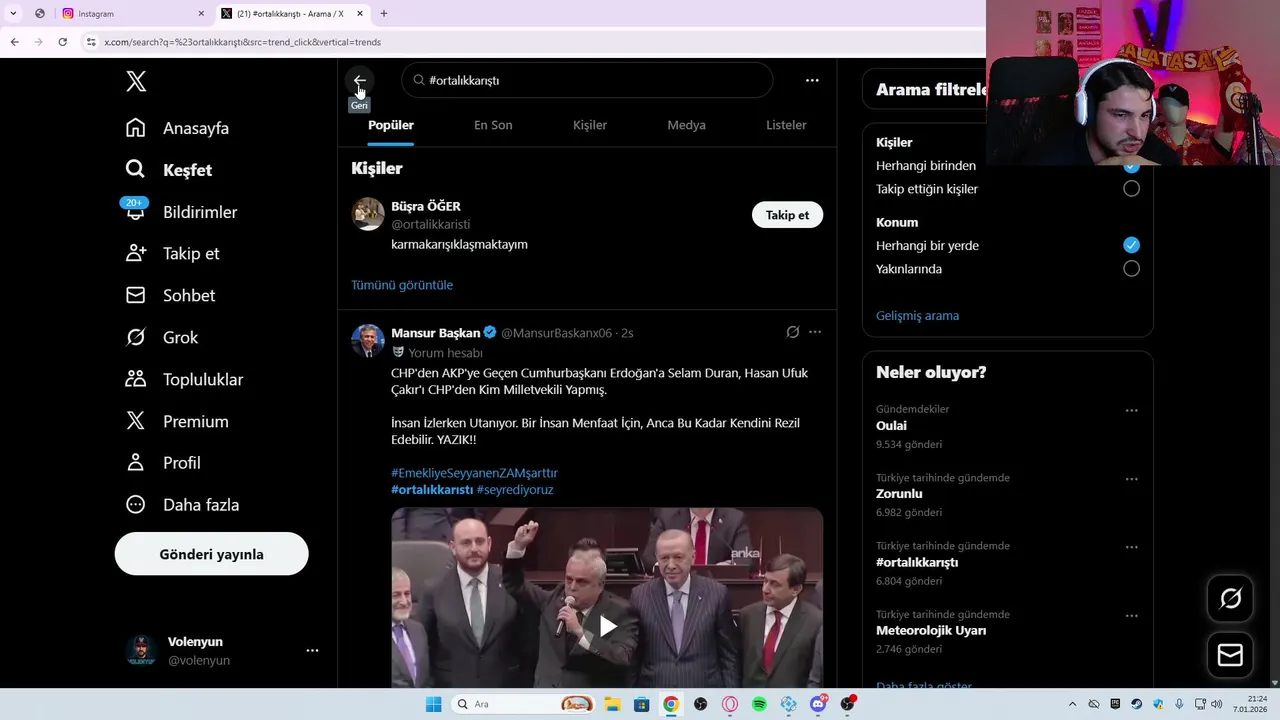The width and height of the screenshot is (1280, 720).
Task: Open more options on Mansur Başkan post
Action: click(815, 332)
